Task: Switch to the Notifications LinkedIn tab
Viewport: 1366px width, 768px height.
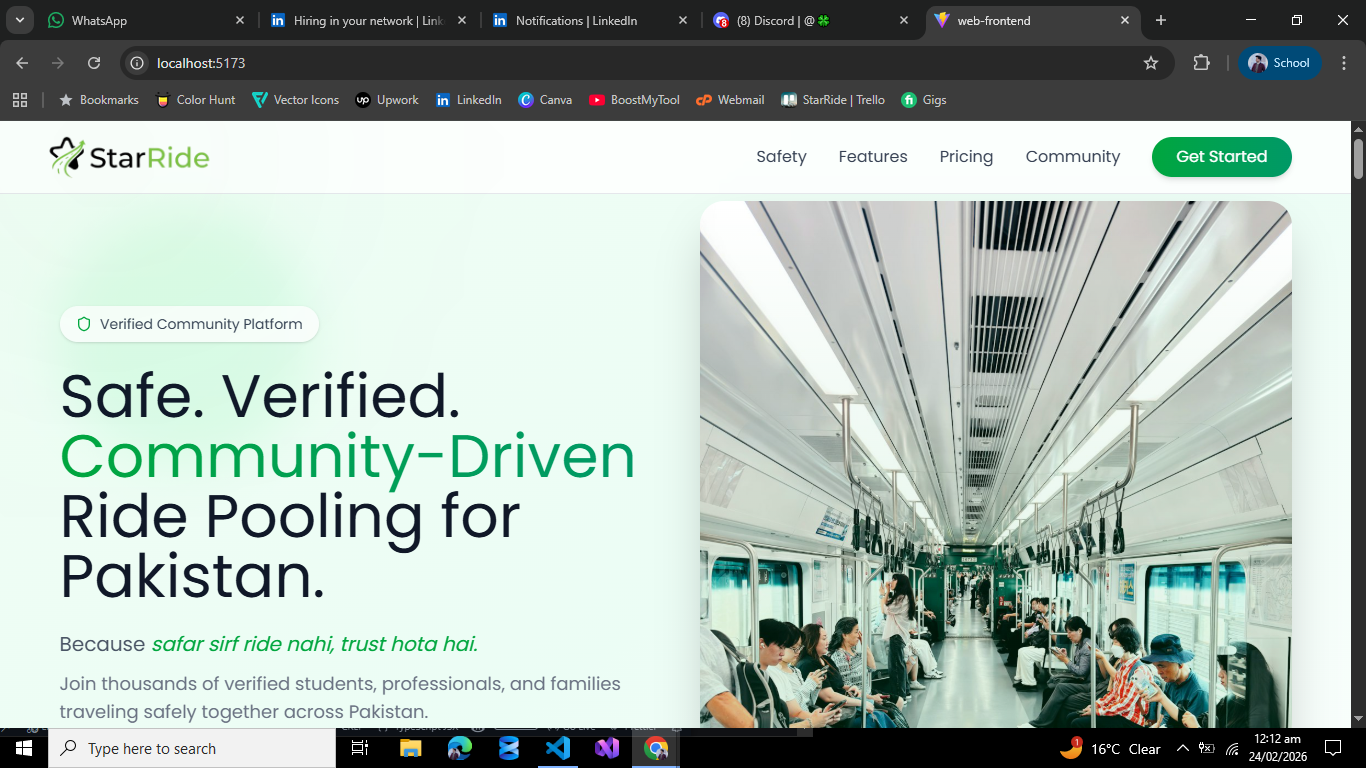Action: pyautogui.click(x=590, y=20)
